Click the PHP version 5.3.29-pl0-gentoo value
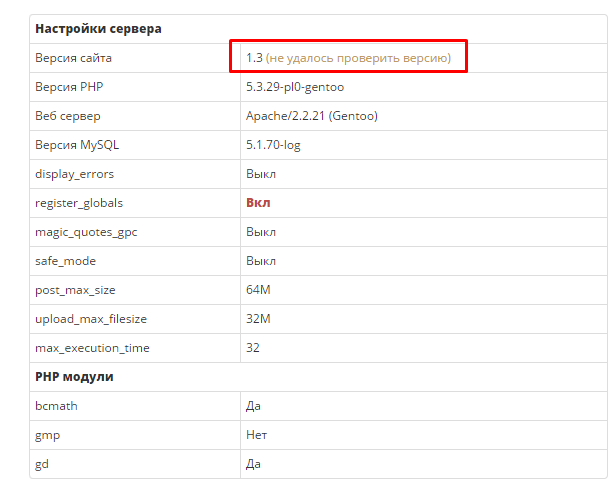This screenshot has height=485, width=616. 295,87
